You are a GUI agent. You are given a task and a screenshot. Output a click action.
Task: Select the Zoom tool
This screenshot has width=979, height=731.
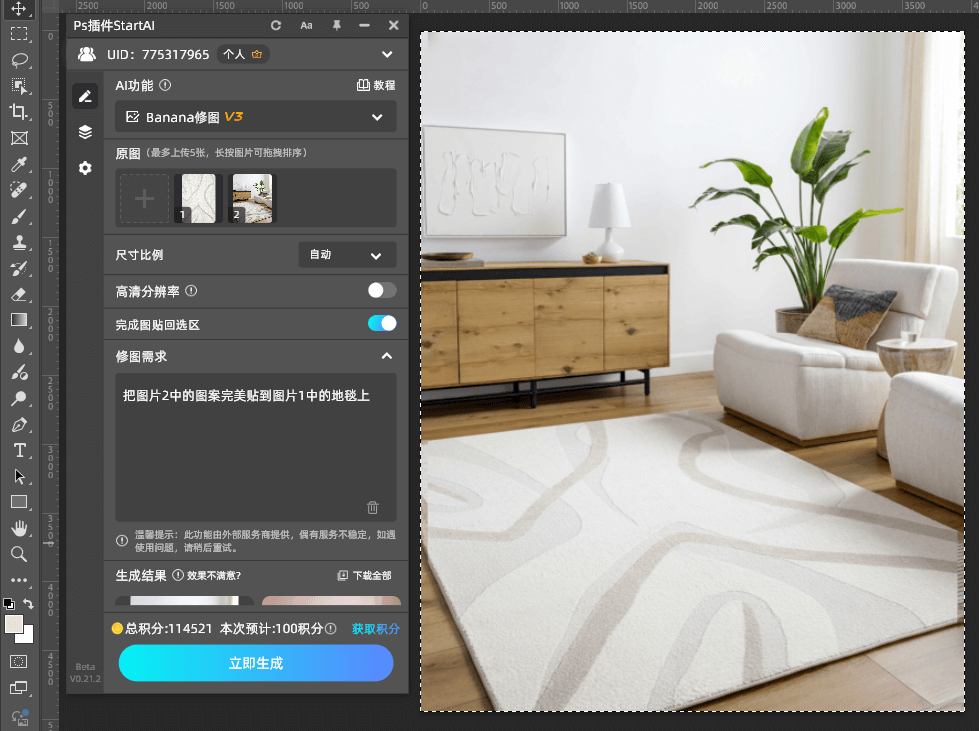pyautogui.click(x=19, y=554)
